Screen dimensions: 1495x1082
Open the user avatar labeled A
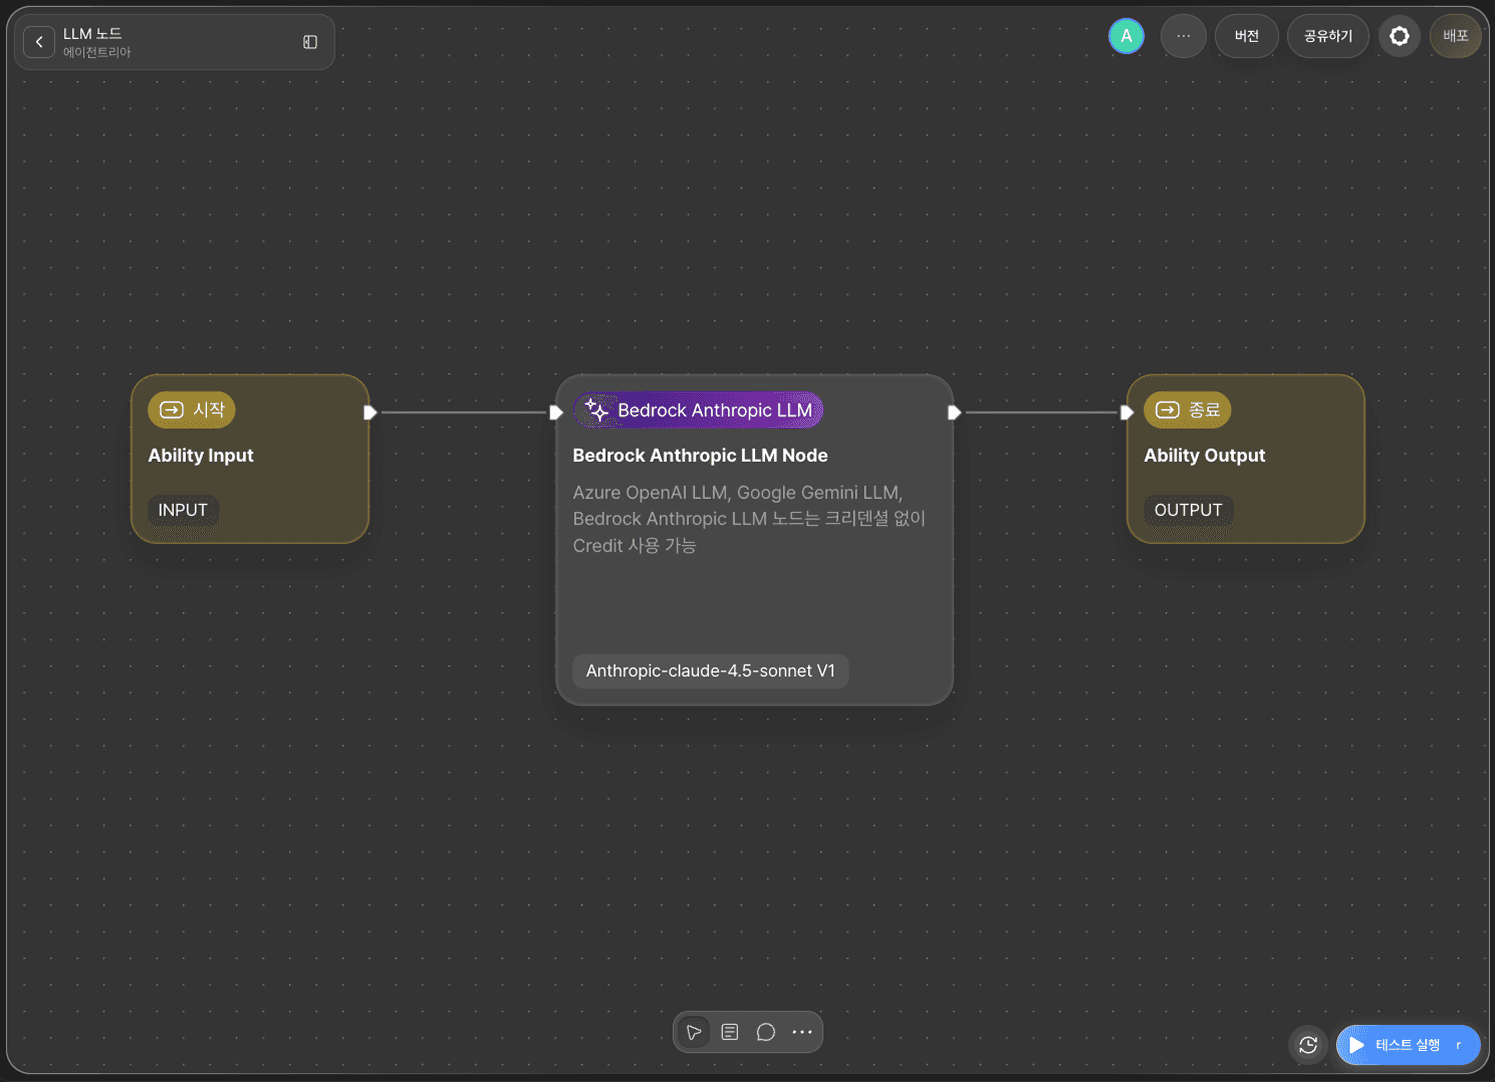click(1126, 36)
